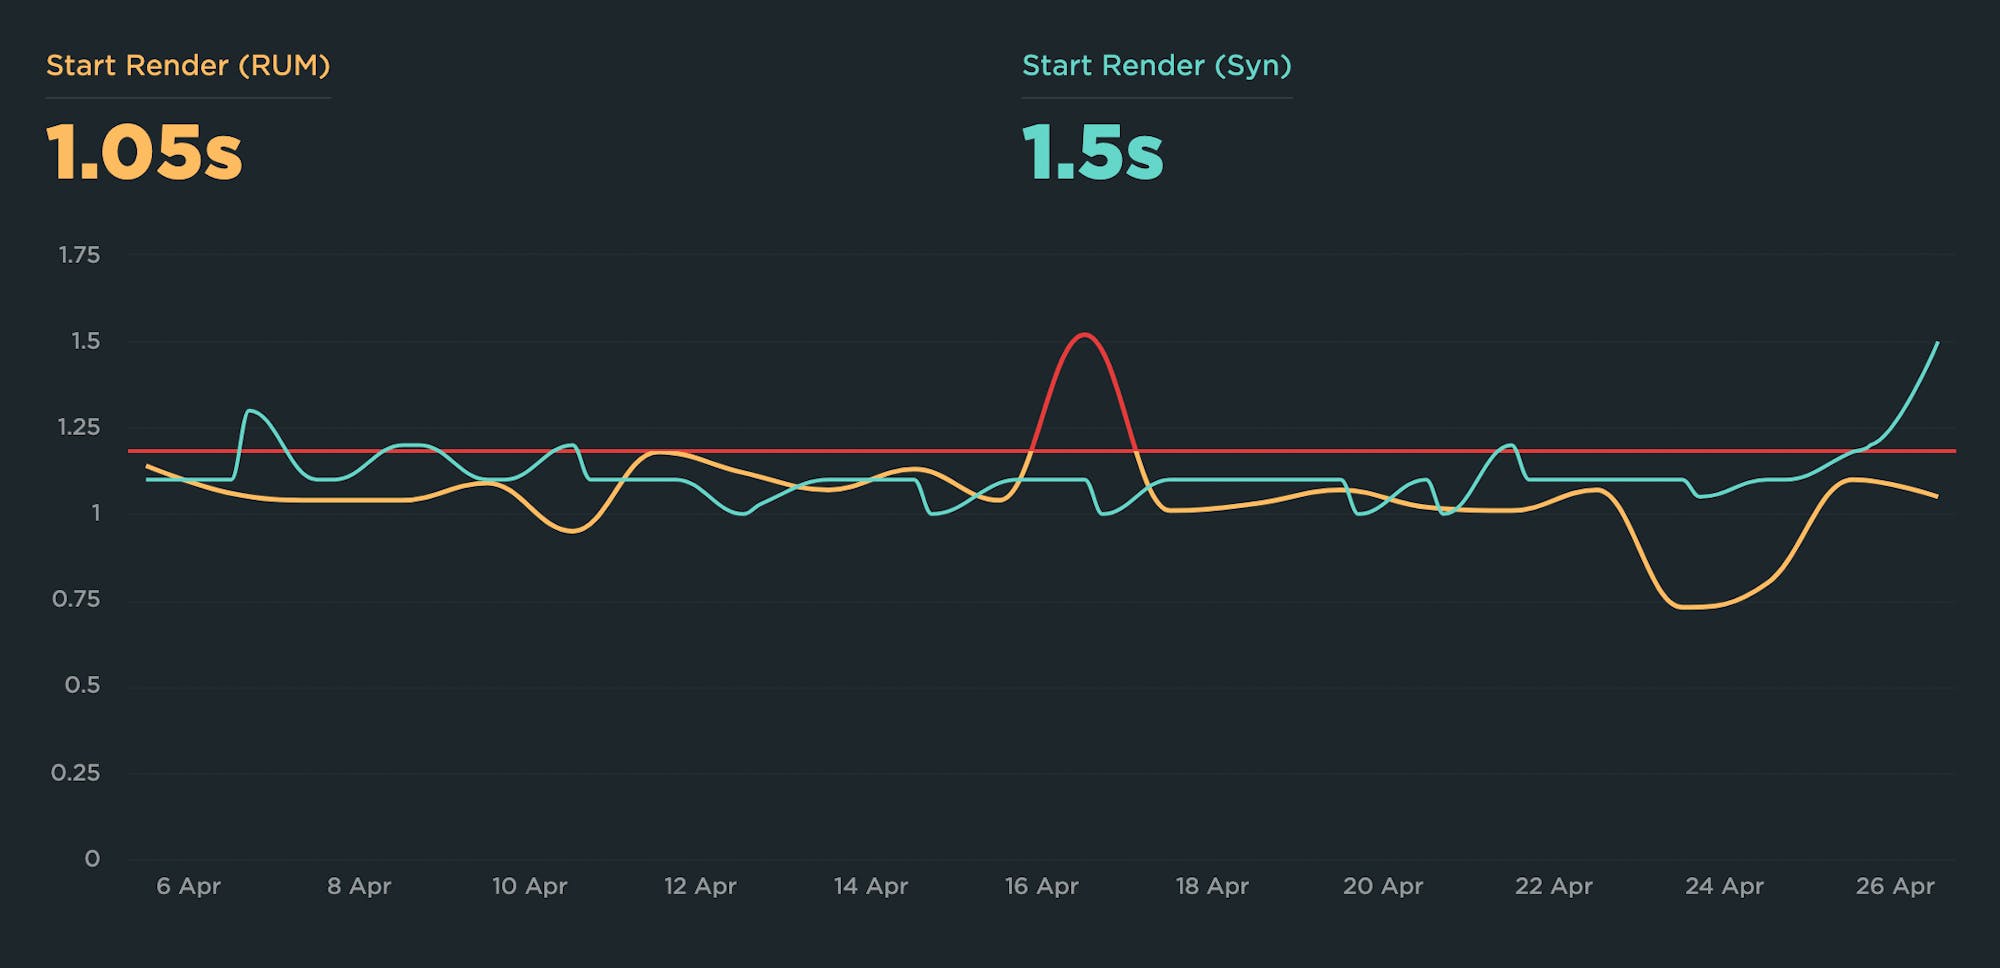2000x968 pixels.
Task: Click the 1.25 y-axis label
Action: coord(79,428)
